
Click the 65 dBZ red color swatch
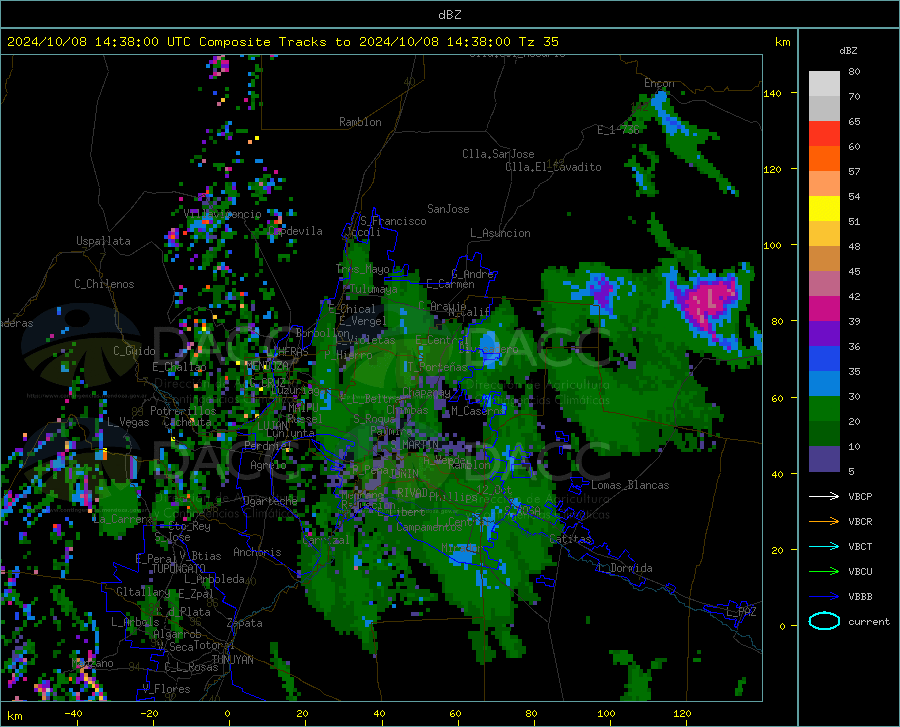[x=824, y=134]
